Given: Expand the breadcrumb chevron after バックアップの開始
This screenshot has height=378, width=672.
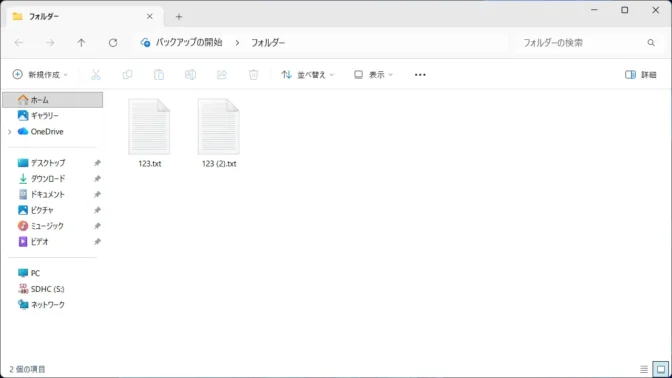Looking at the screenshot, I should [237, 43].
